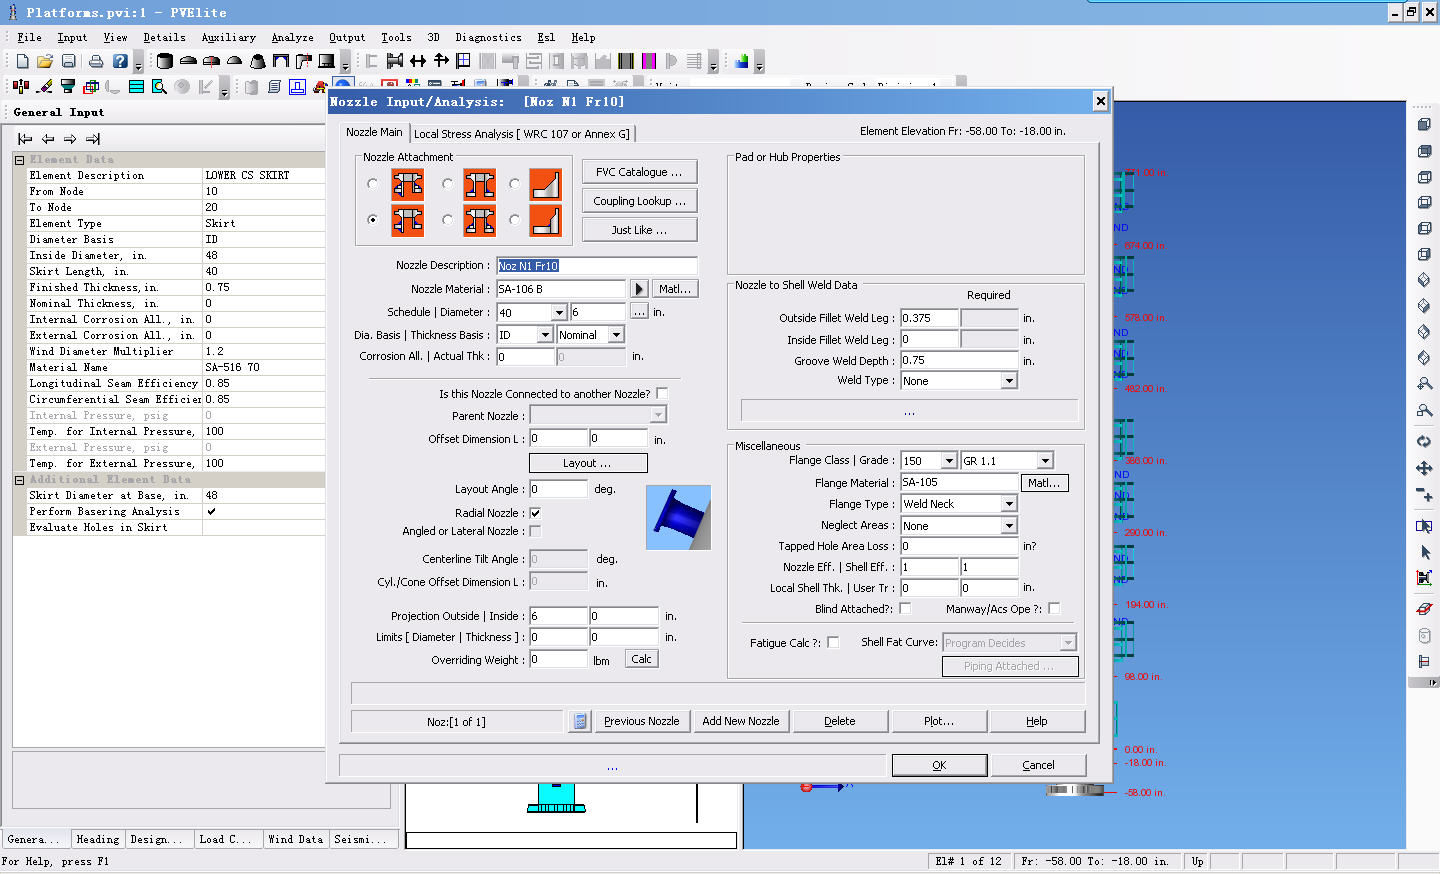This screenshot has width=1440, height=874.
Task: Click the zoom in magnifier on right toolbar
Action: coord(1424,384)
